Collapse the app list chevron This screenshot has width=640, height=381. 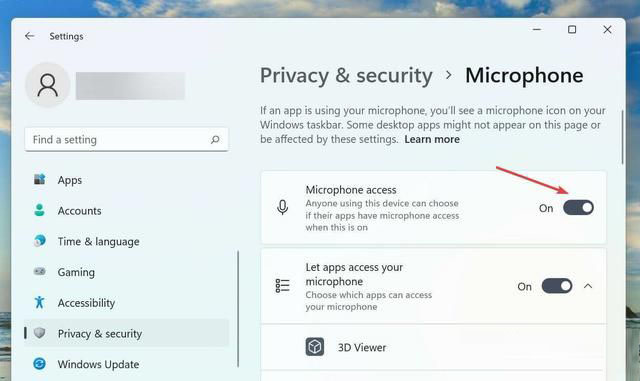tap(588, 286)
